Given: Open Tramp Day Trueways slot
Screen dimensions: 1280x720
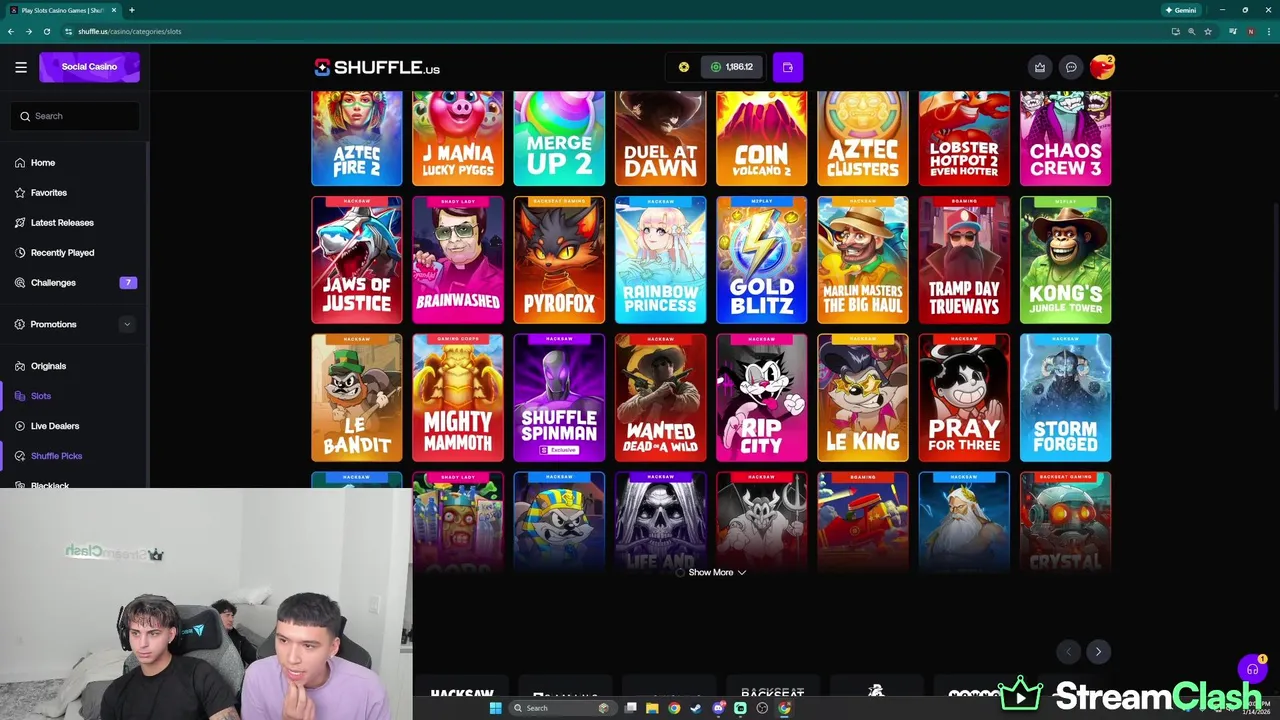Looking at the screenshot, I should [964, 260].
